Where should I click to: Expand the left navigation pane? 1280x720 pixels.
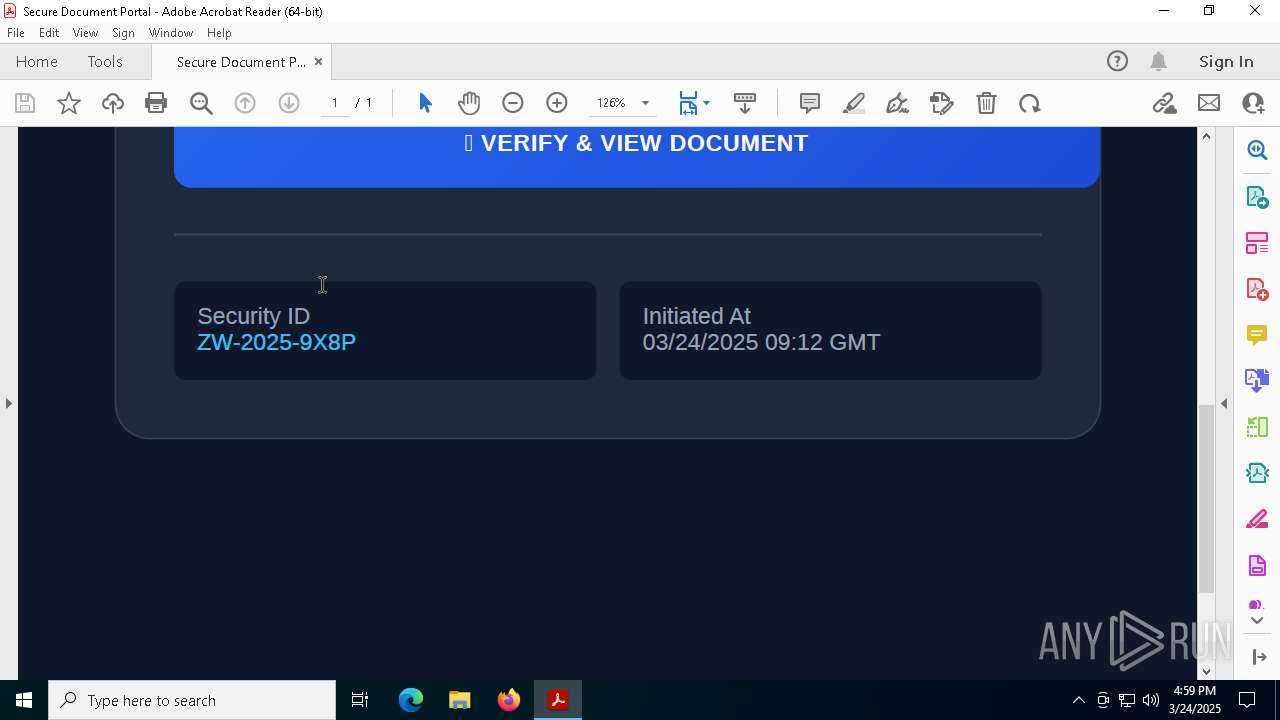(8, 403)
